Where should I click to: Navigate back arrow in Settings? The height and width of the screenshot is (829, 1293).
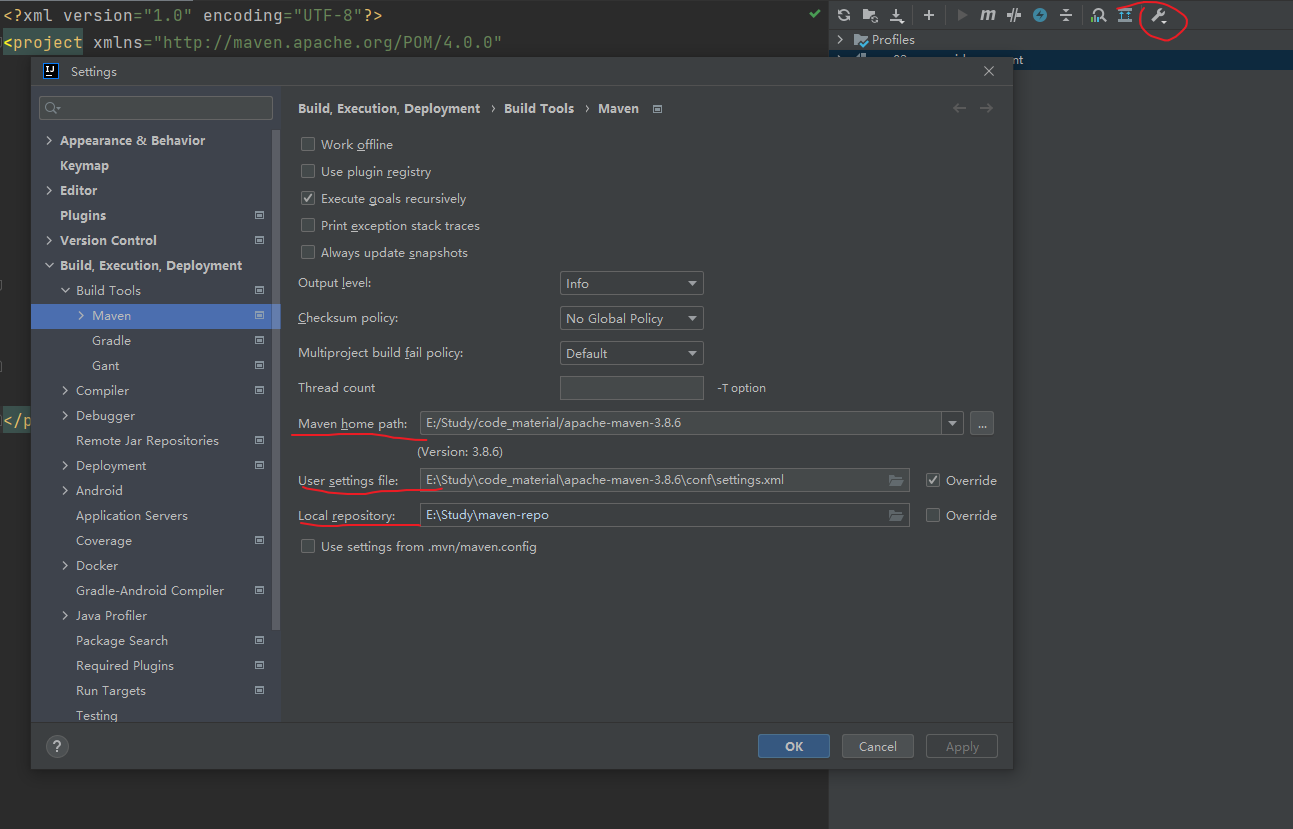click(960, 108)
